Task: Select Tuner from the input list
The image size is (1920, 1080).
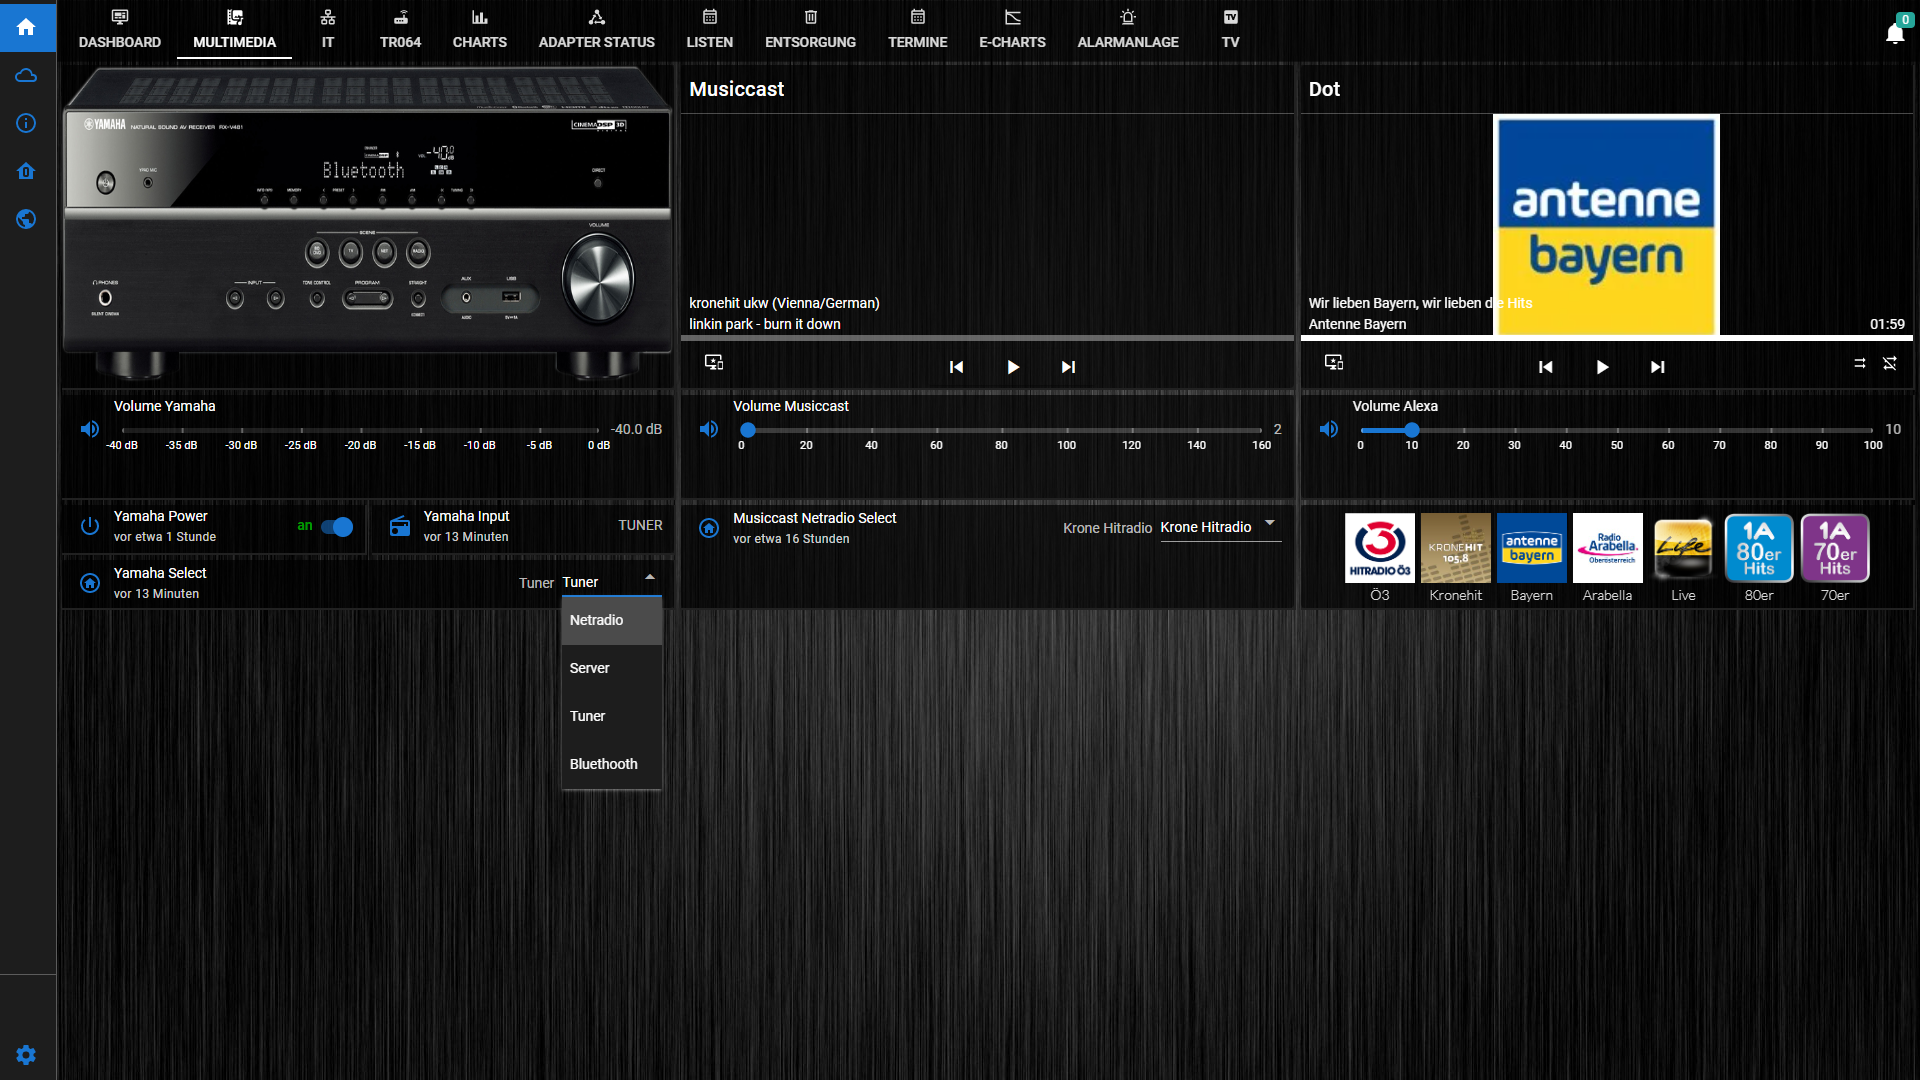Action: [612, 716]
